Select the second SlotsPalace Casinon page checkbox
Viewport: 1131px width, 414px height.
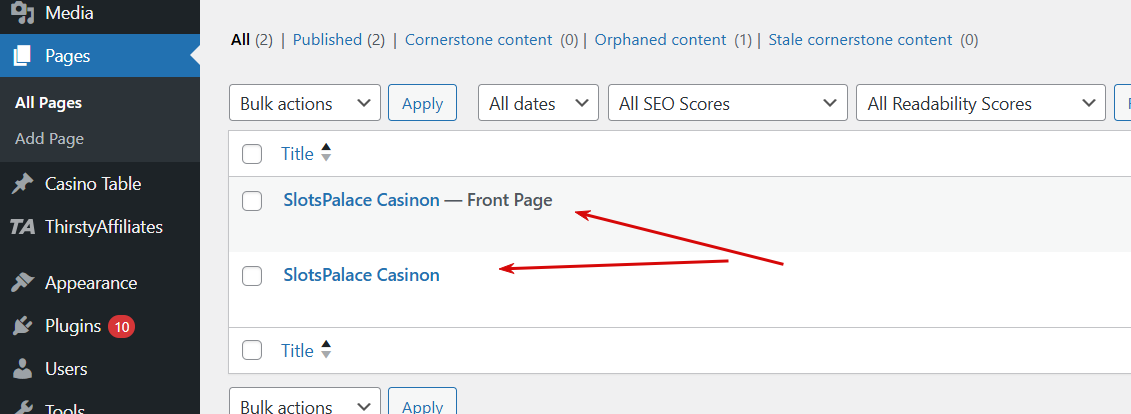[x=252, y=276]
